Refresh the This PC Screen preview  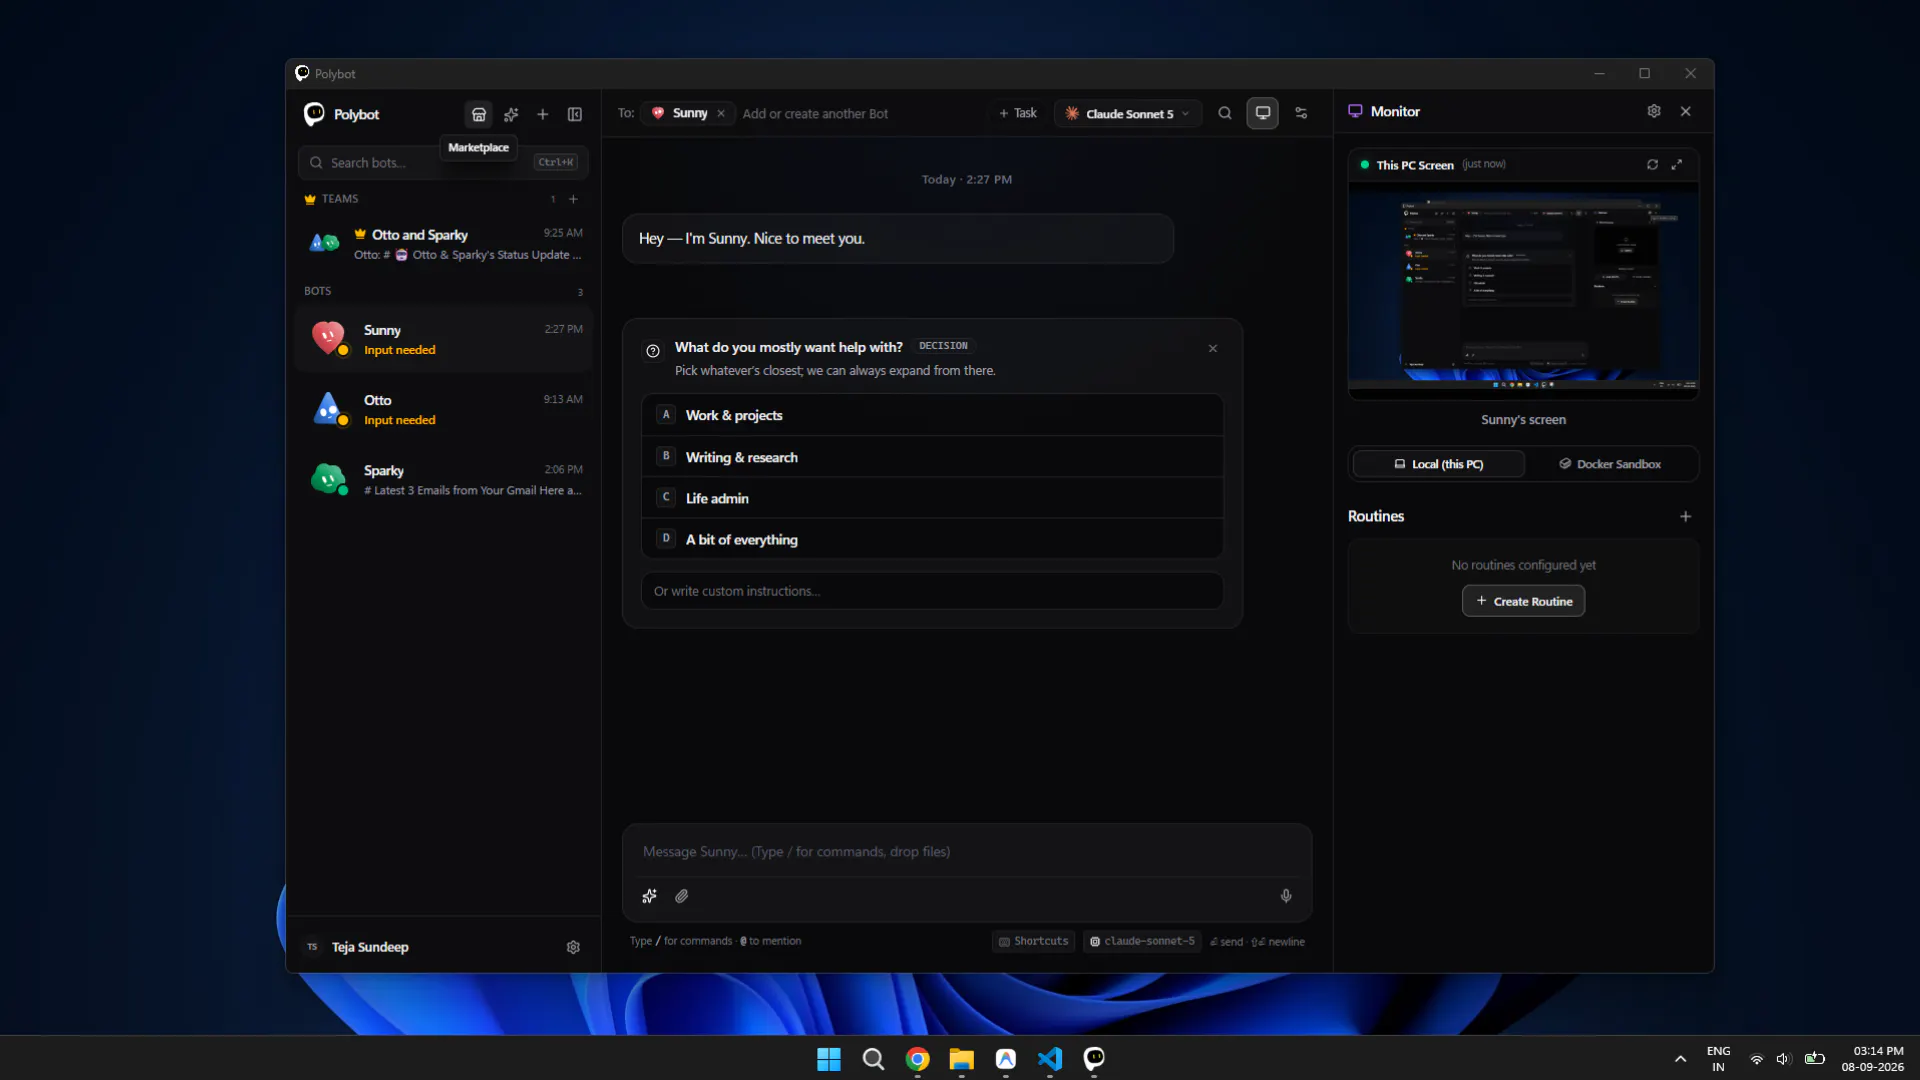1652,165
